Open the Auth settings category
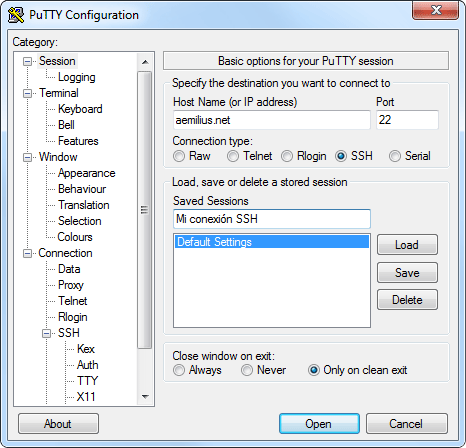This screenshot has height=448, width=466. coord(87,365)
